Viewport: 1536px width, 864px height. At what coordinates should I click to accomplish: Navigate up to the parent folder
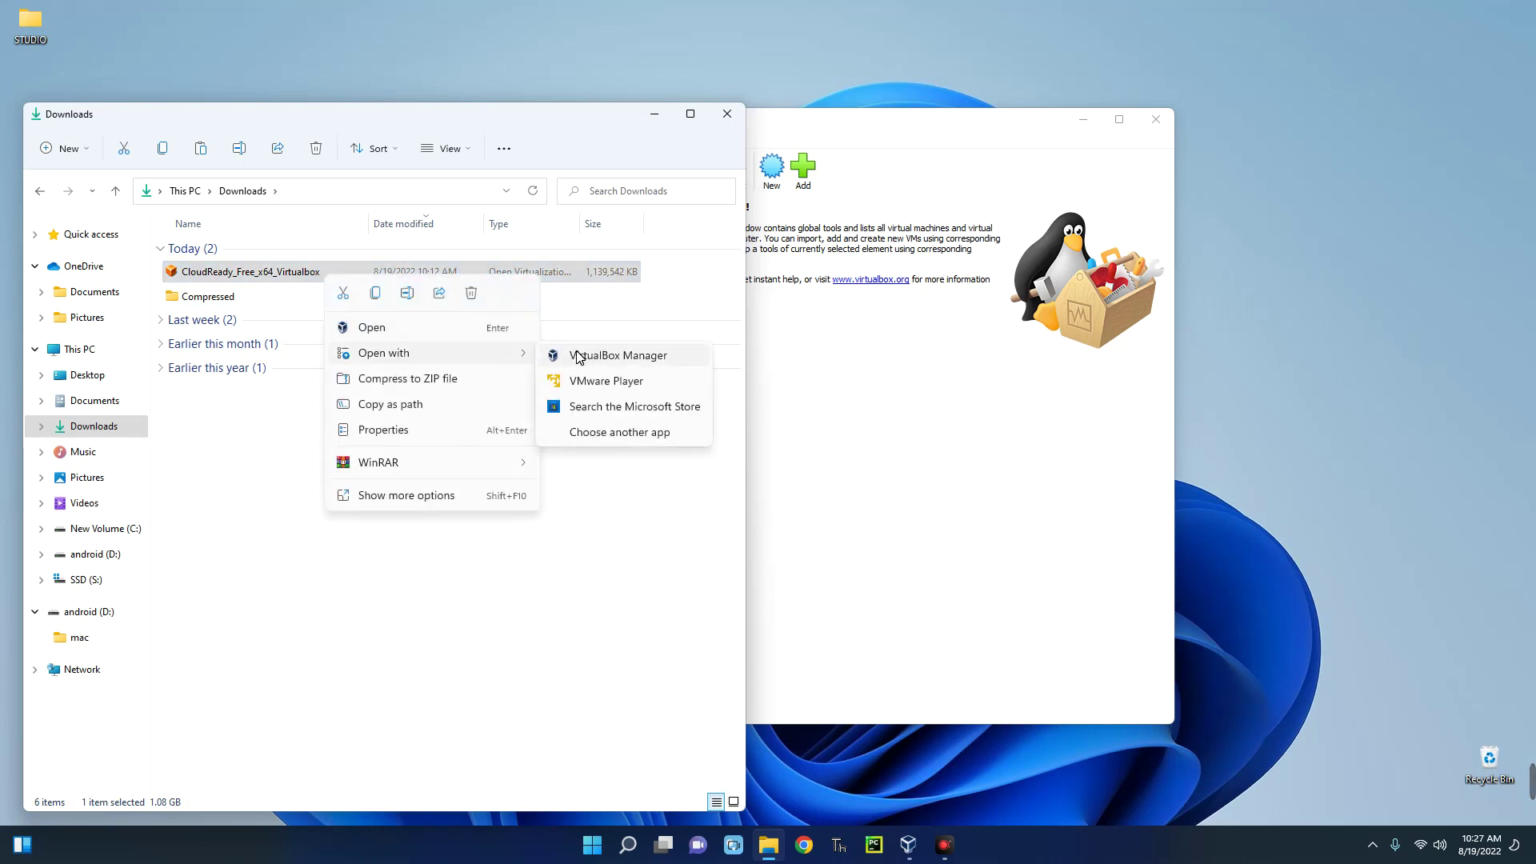115,191
